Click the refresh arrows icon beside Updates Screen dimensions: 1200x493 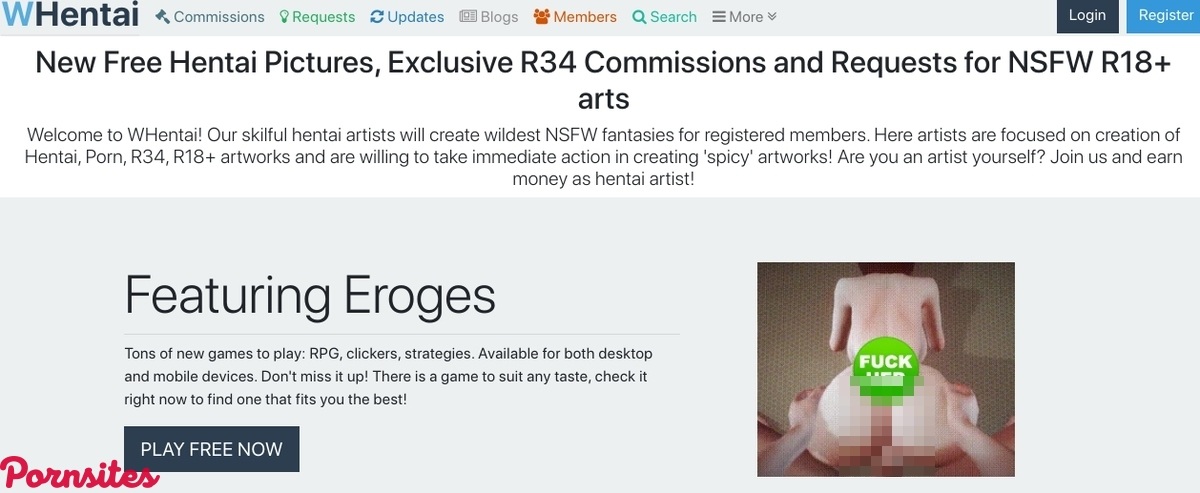[x=377, y=17]
